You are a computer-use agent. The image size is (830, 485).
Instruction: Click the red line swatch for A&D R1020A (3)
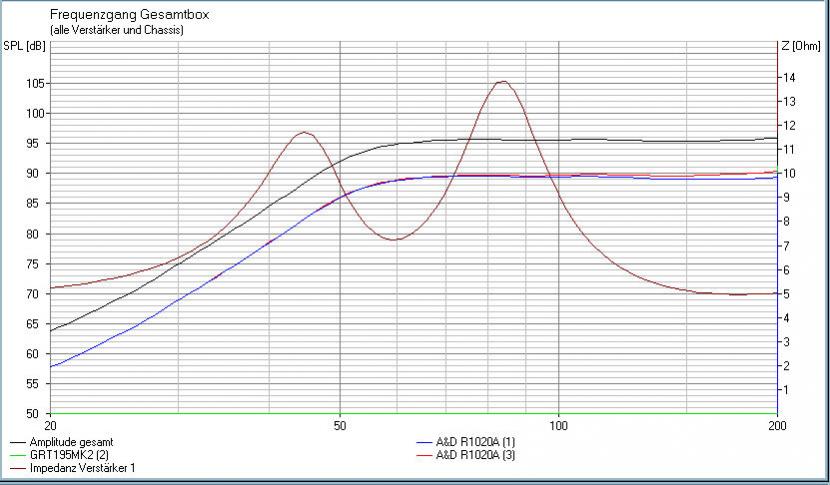425,455
